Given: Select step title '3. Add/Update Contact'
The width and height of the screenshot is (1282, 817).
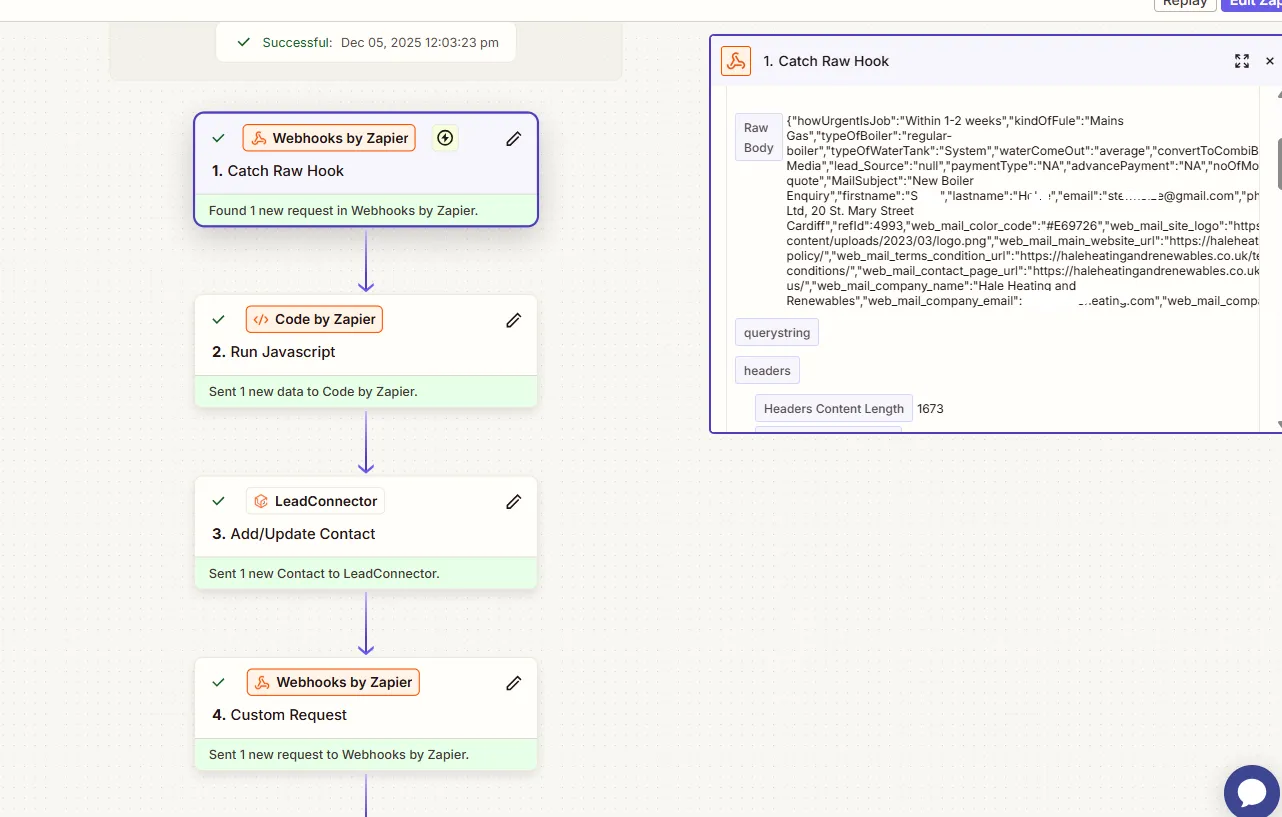Looking at the screenshot, I should tap(294, 534).
